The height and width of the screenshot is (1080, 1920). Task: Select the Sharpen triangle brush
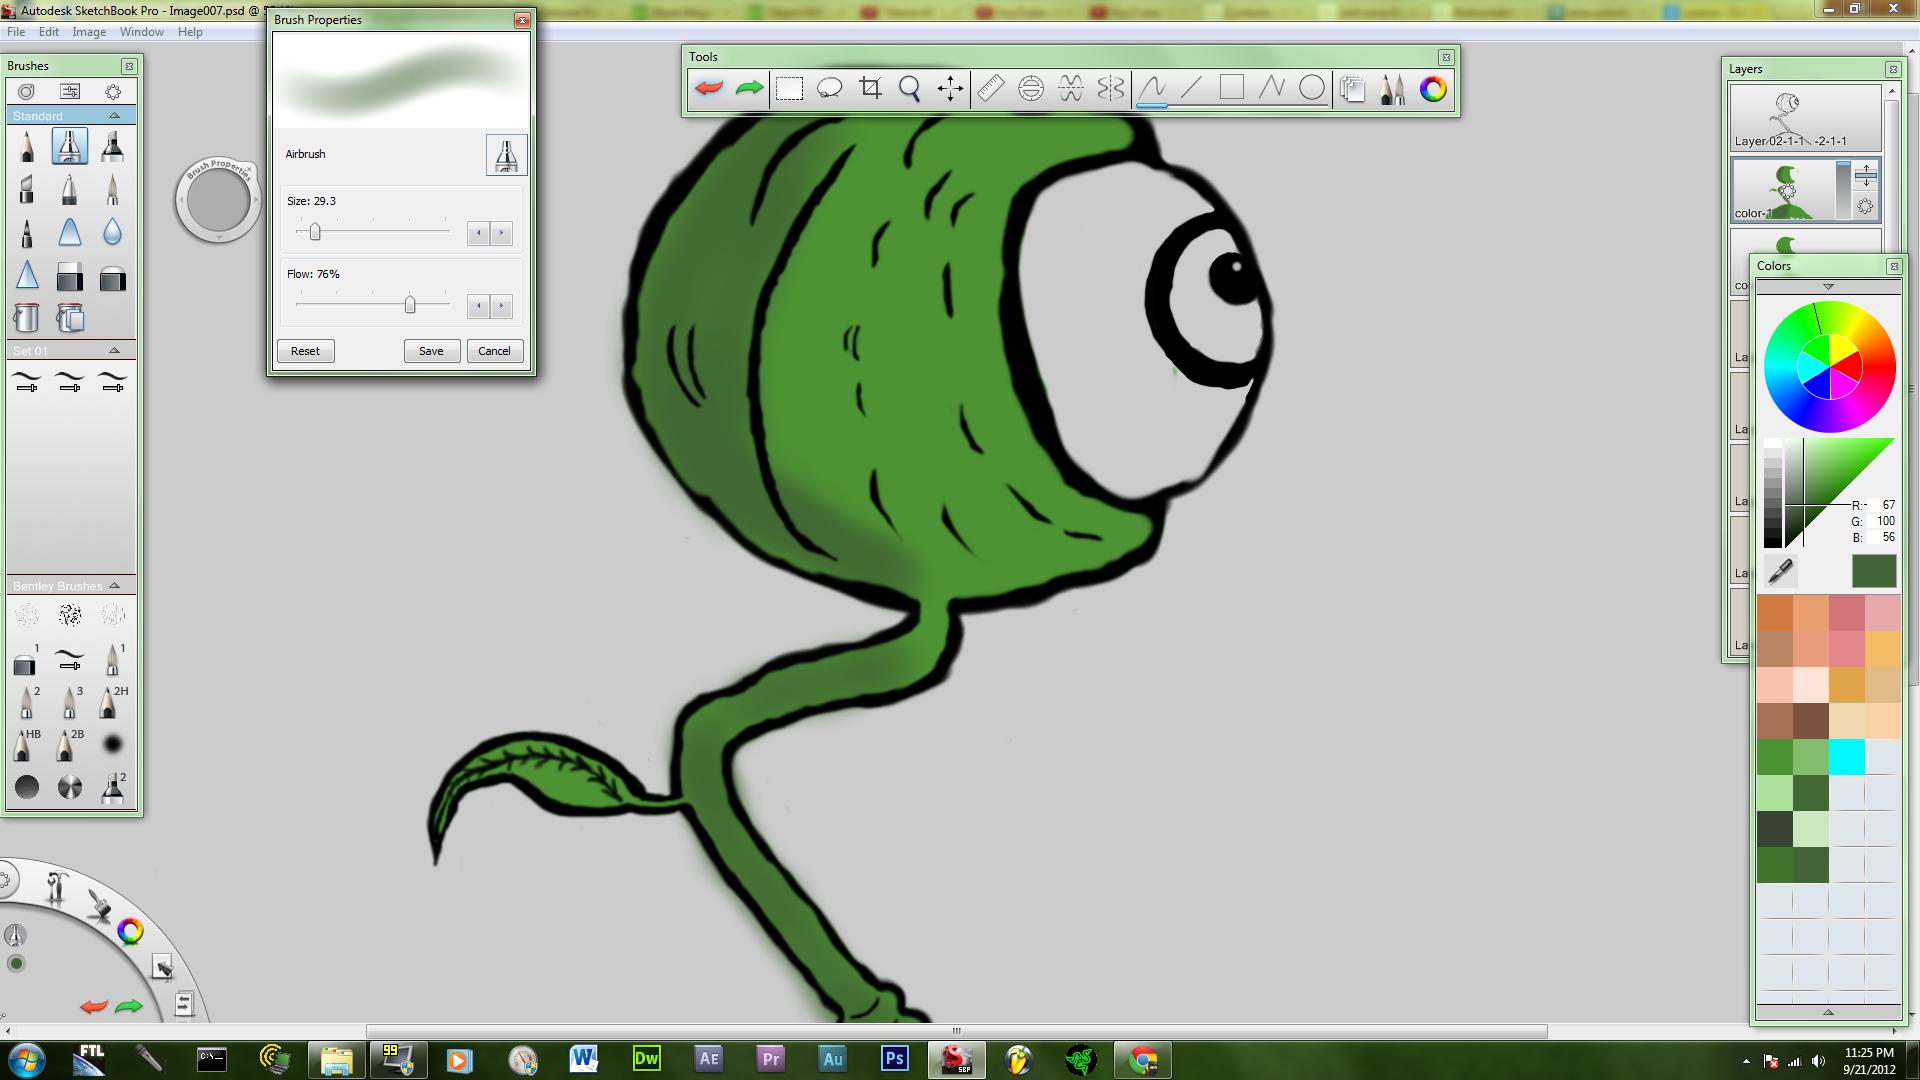click(x=27, y=276)
